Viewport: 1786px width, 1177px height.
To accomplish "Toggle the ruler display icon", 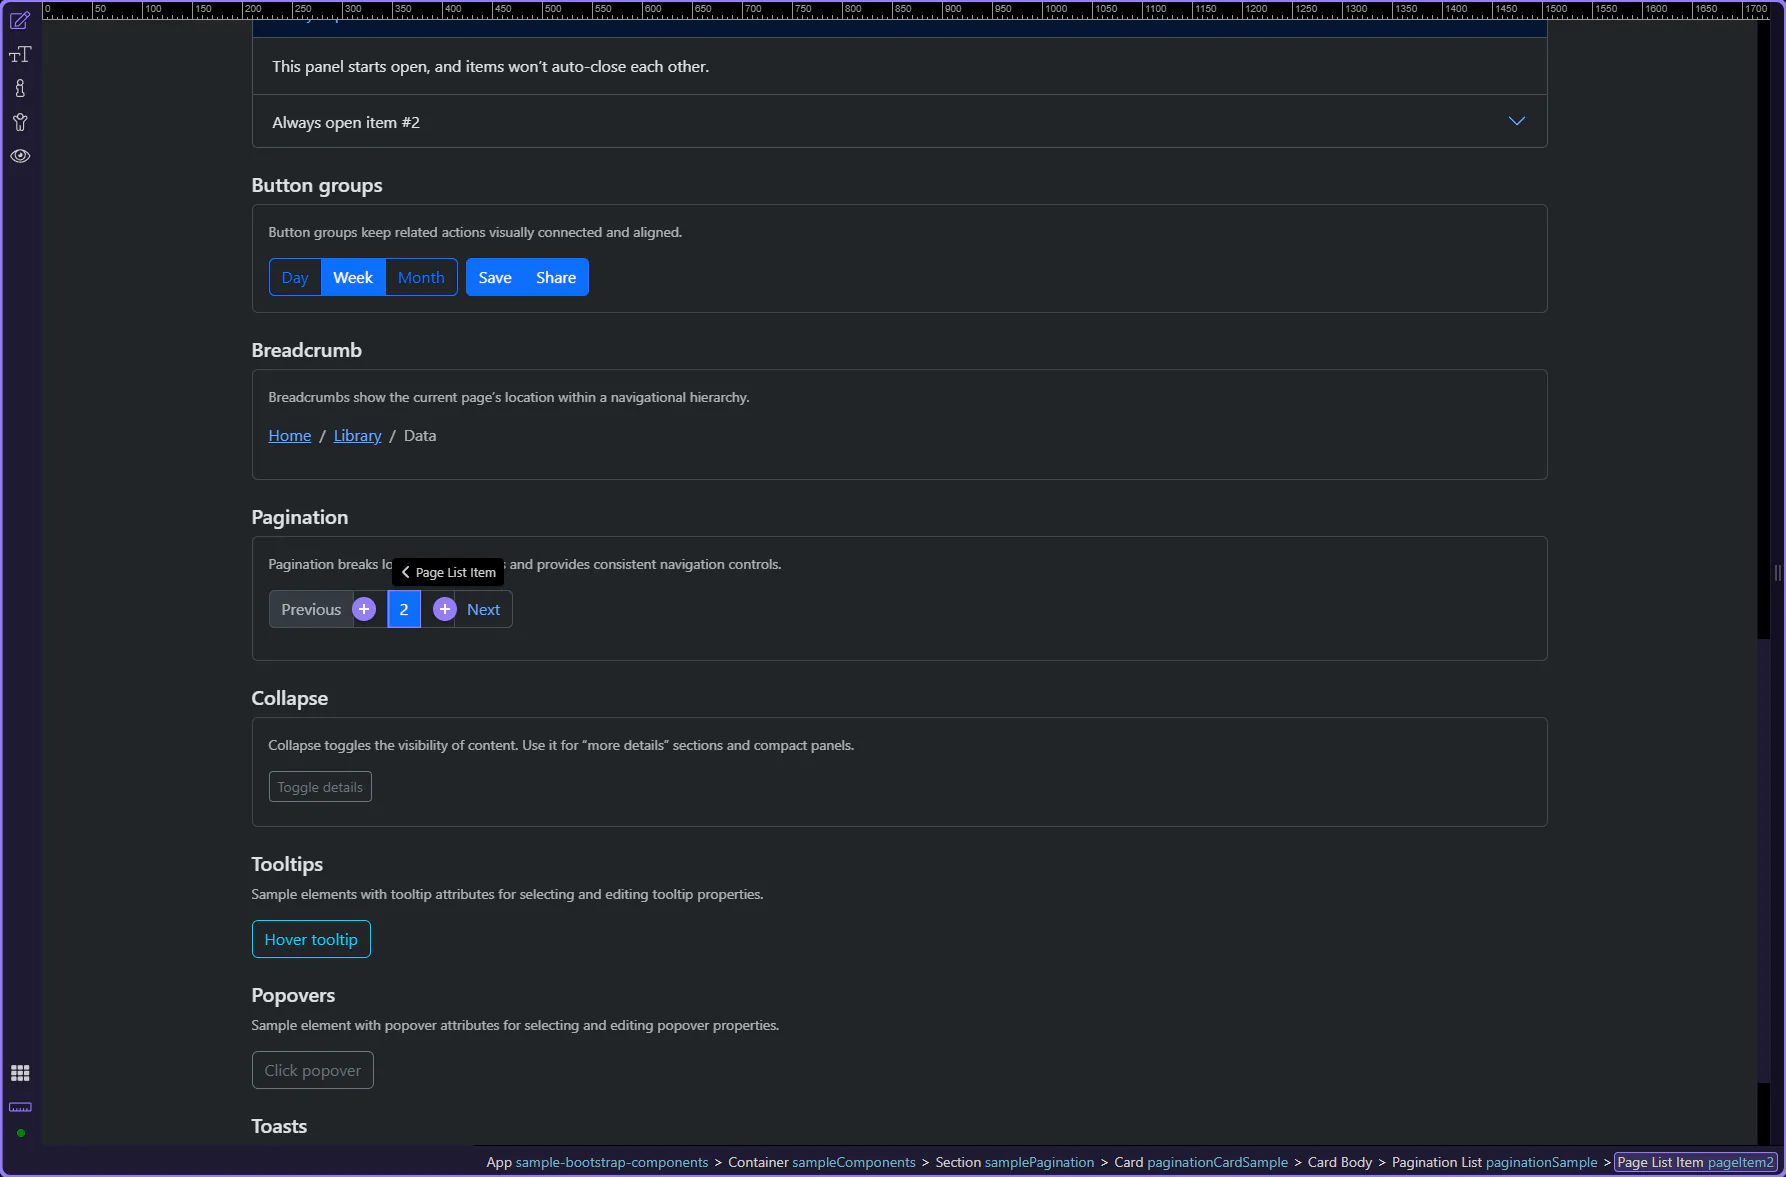I will coord(20,1107).
